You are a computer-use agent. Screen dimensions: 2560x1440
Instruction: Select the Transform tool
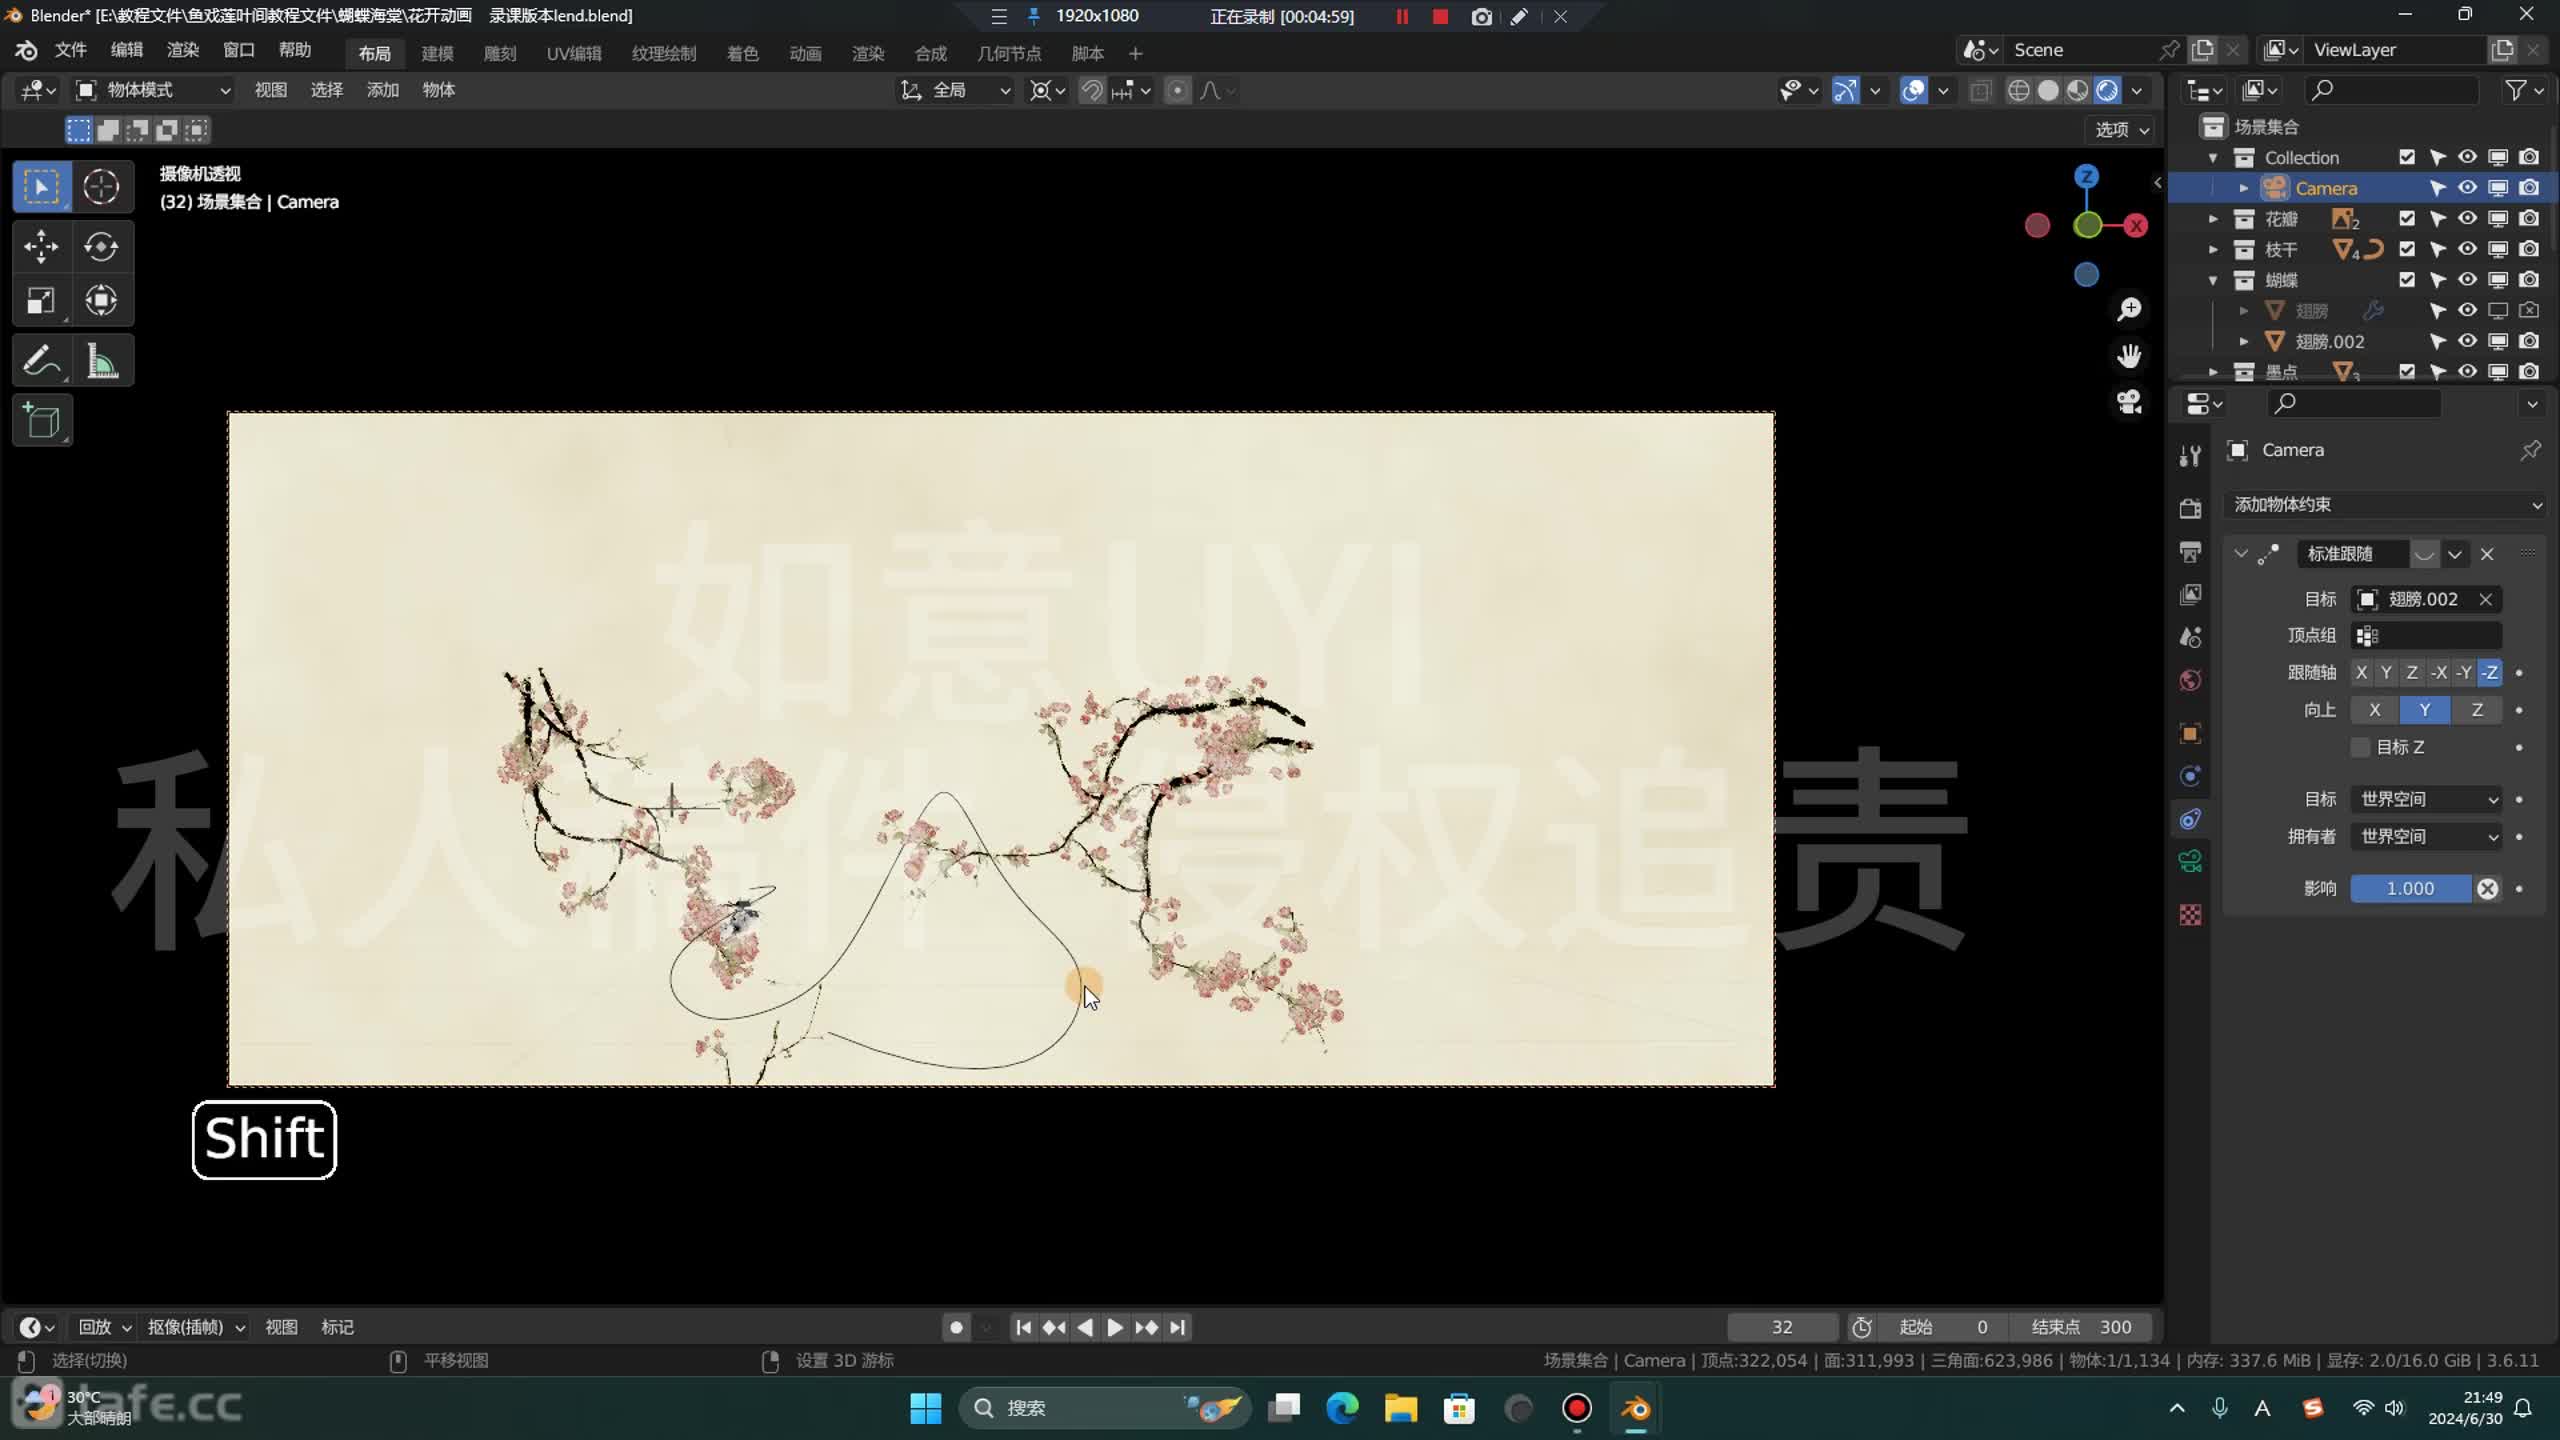coord(101,300)
